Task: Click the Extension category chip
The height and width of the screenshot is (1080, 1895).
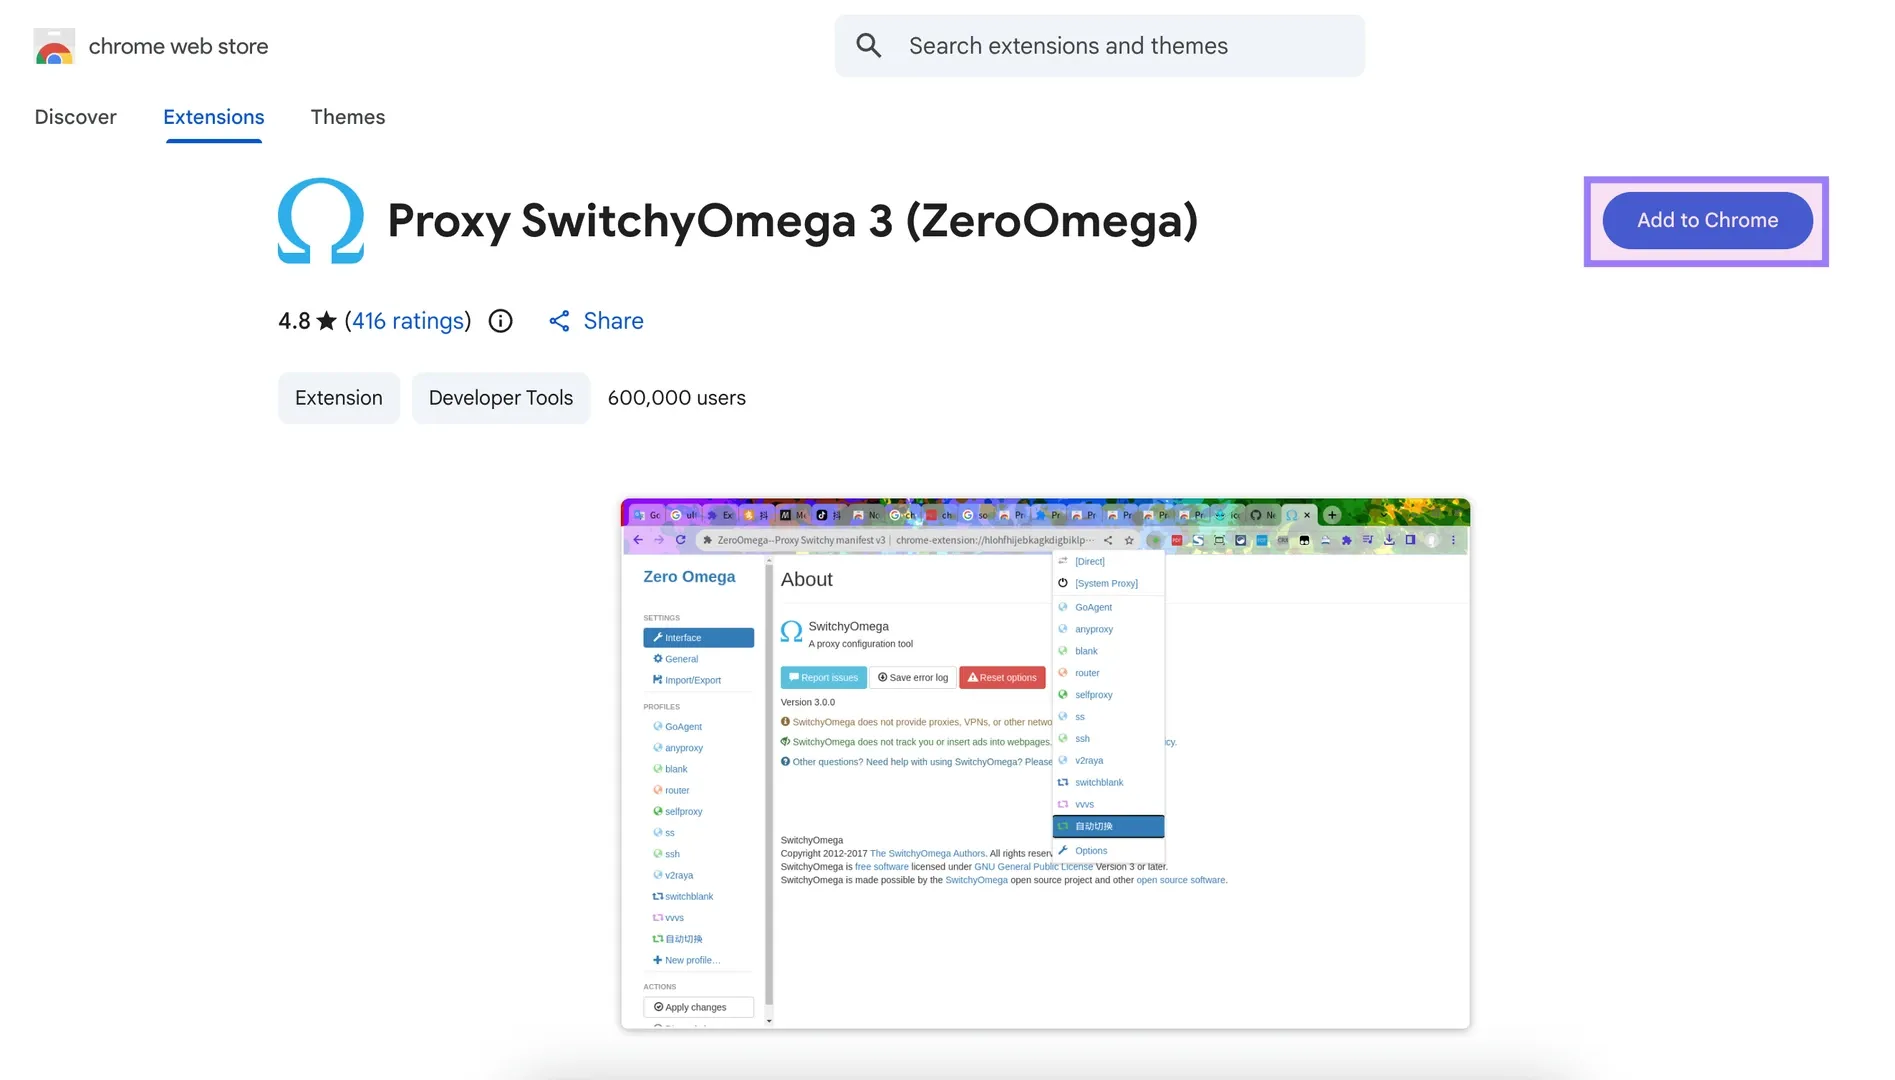Action: (x=339, y=398)
